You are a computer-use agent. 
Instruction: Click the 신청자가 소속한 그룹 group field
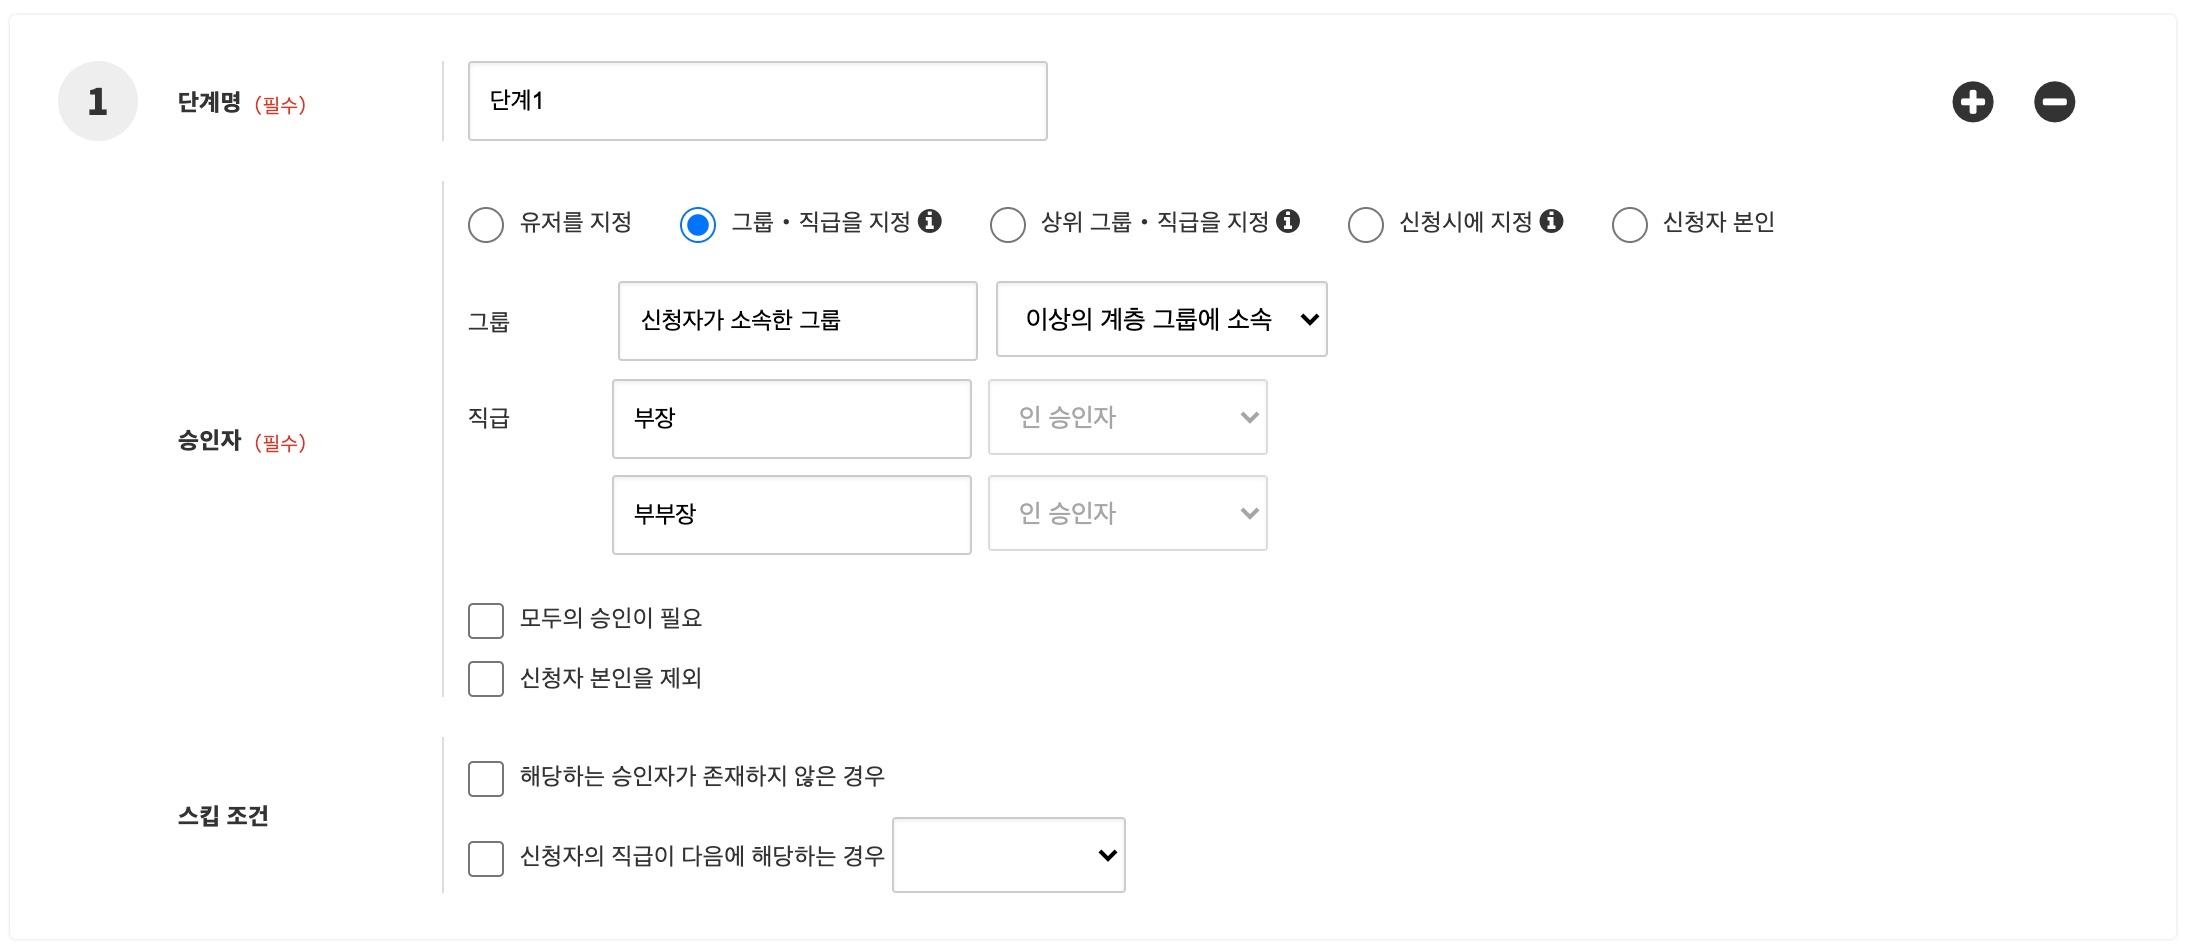click(797, 320)
